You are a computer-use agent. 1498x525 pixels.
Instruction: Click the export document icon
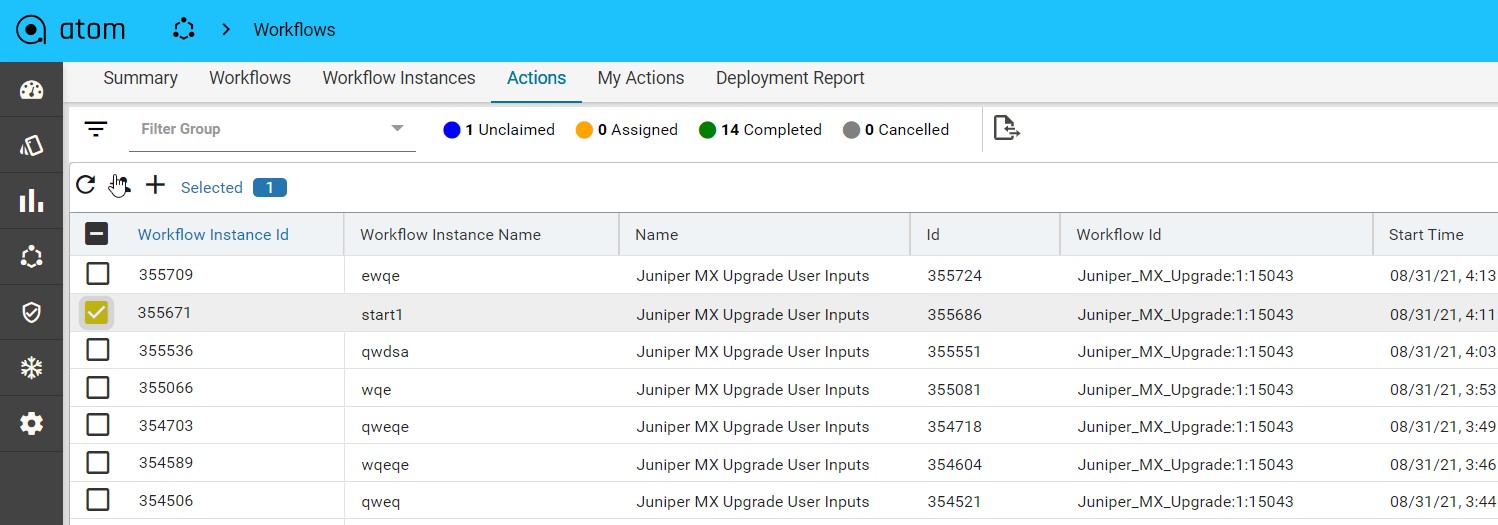[x=1006, y=128]
